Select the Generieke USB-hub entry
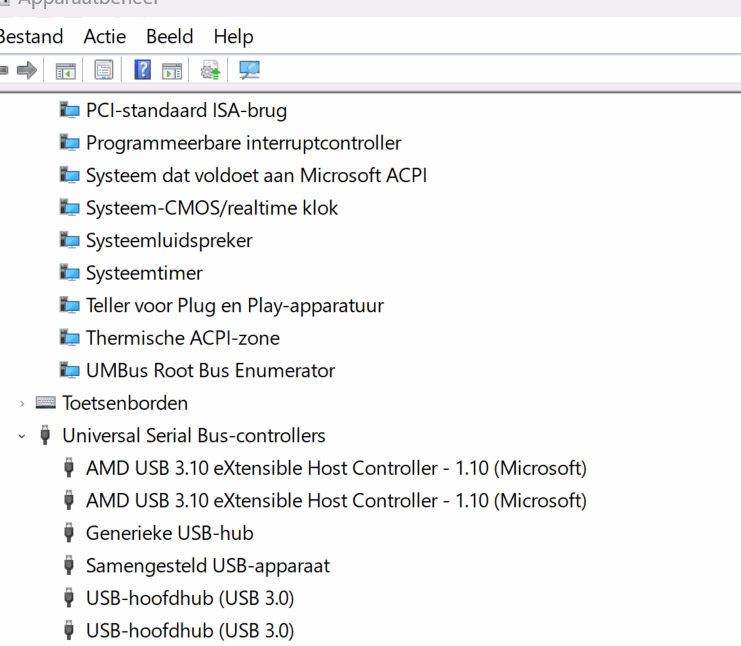Image resolution: width=741 pixels, height=646 pixels. pyautogui.click(x=169, y=533)
